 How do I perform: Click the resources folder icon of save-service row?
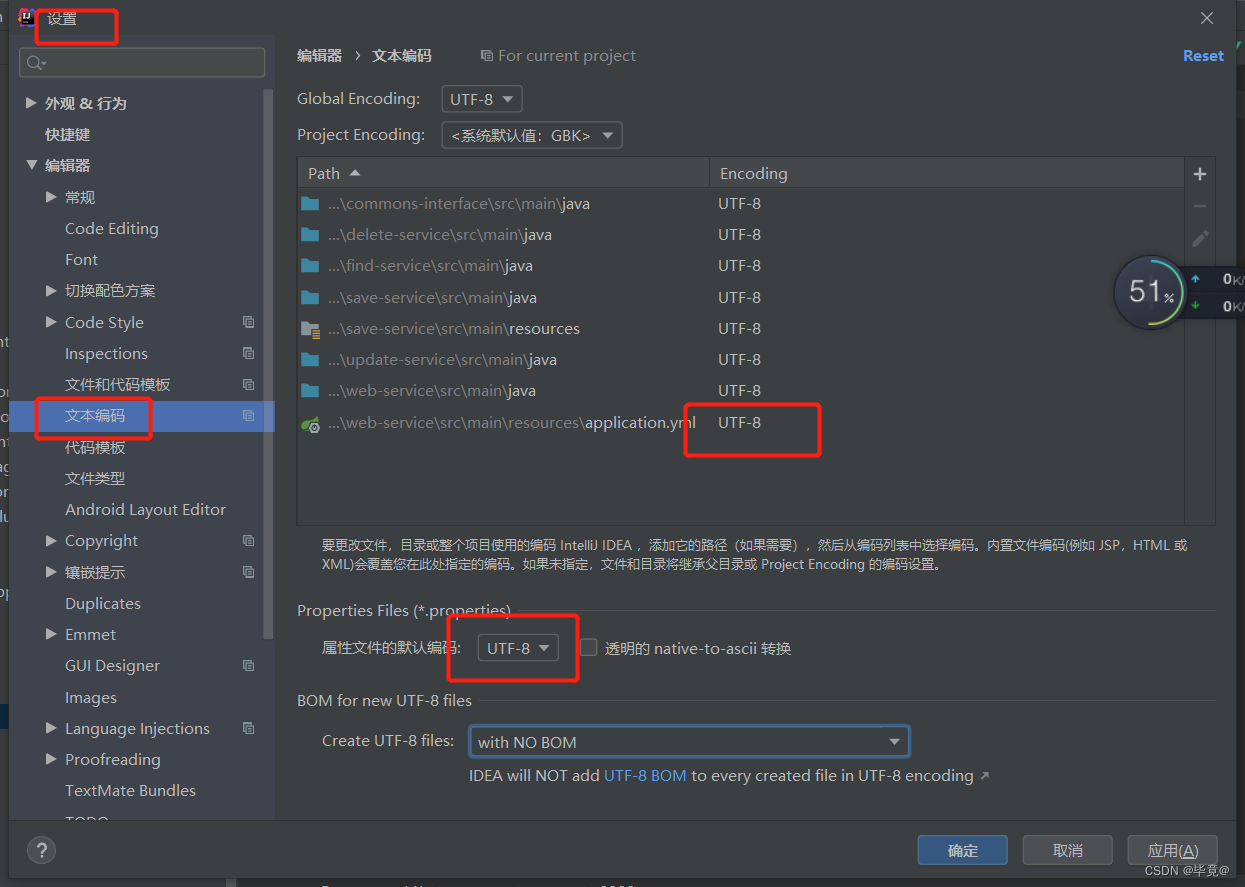tap(310, 329)
